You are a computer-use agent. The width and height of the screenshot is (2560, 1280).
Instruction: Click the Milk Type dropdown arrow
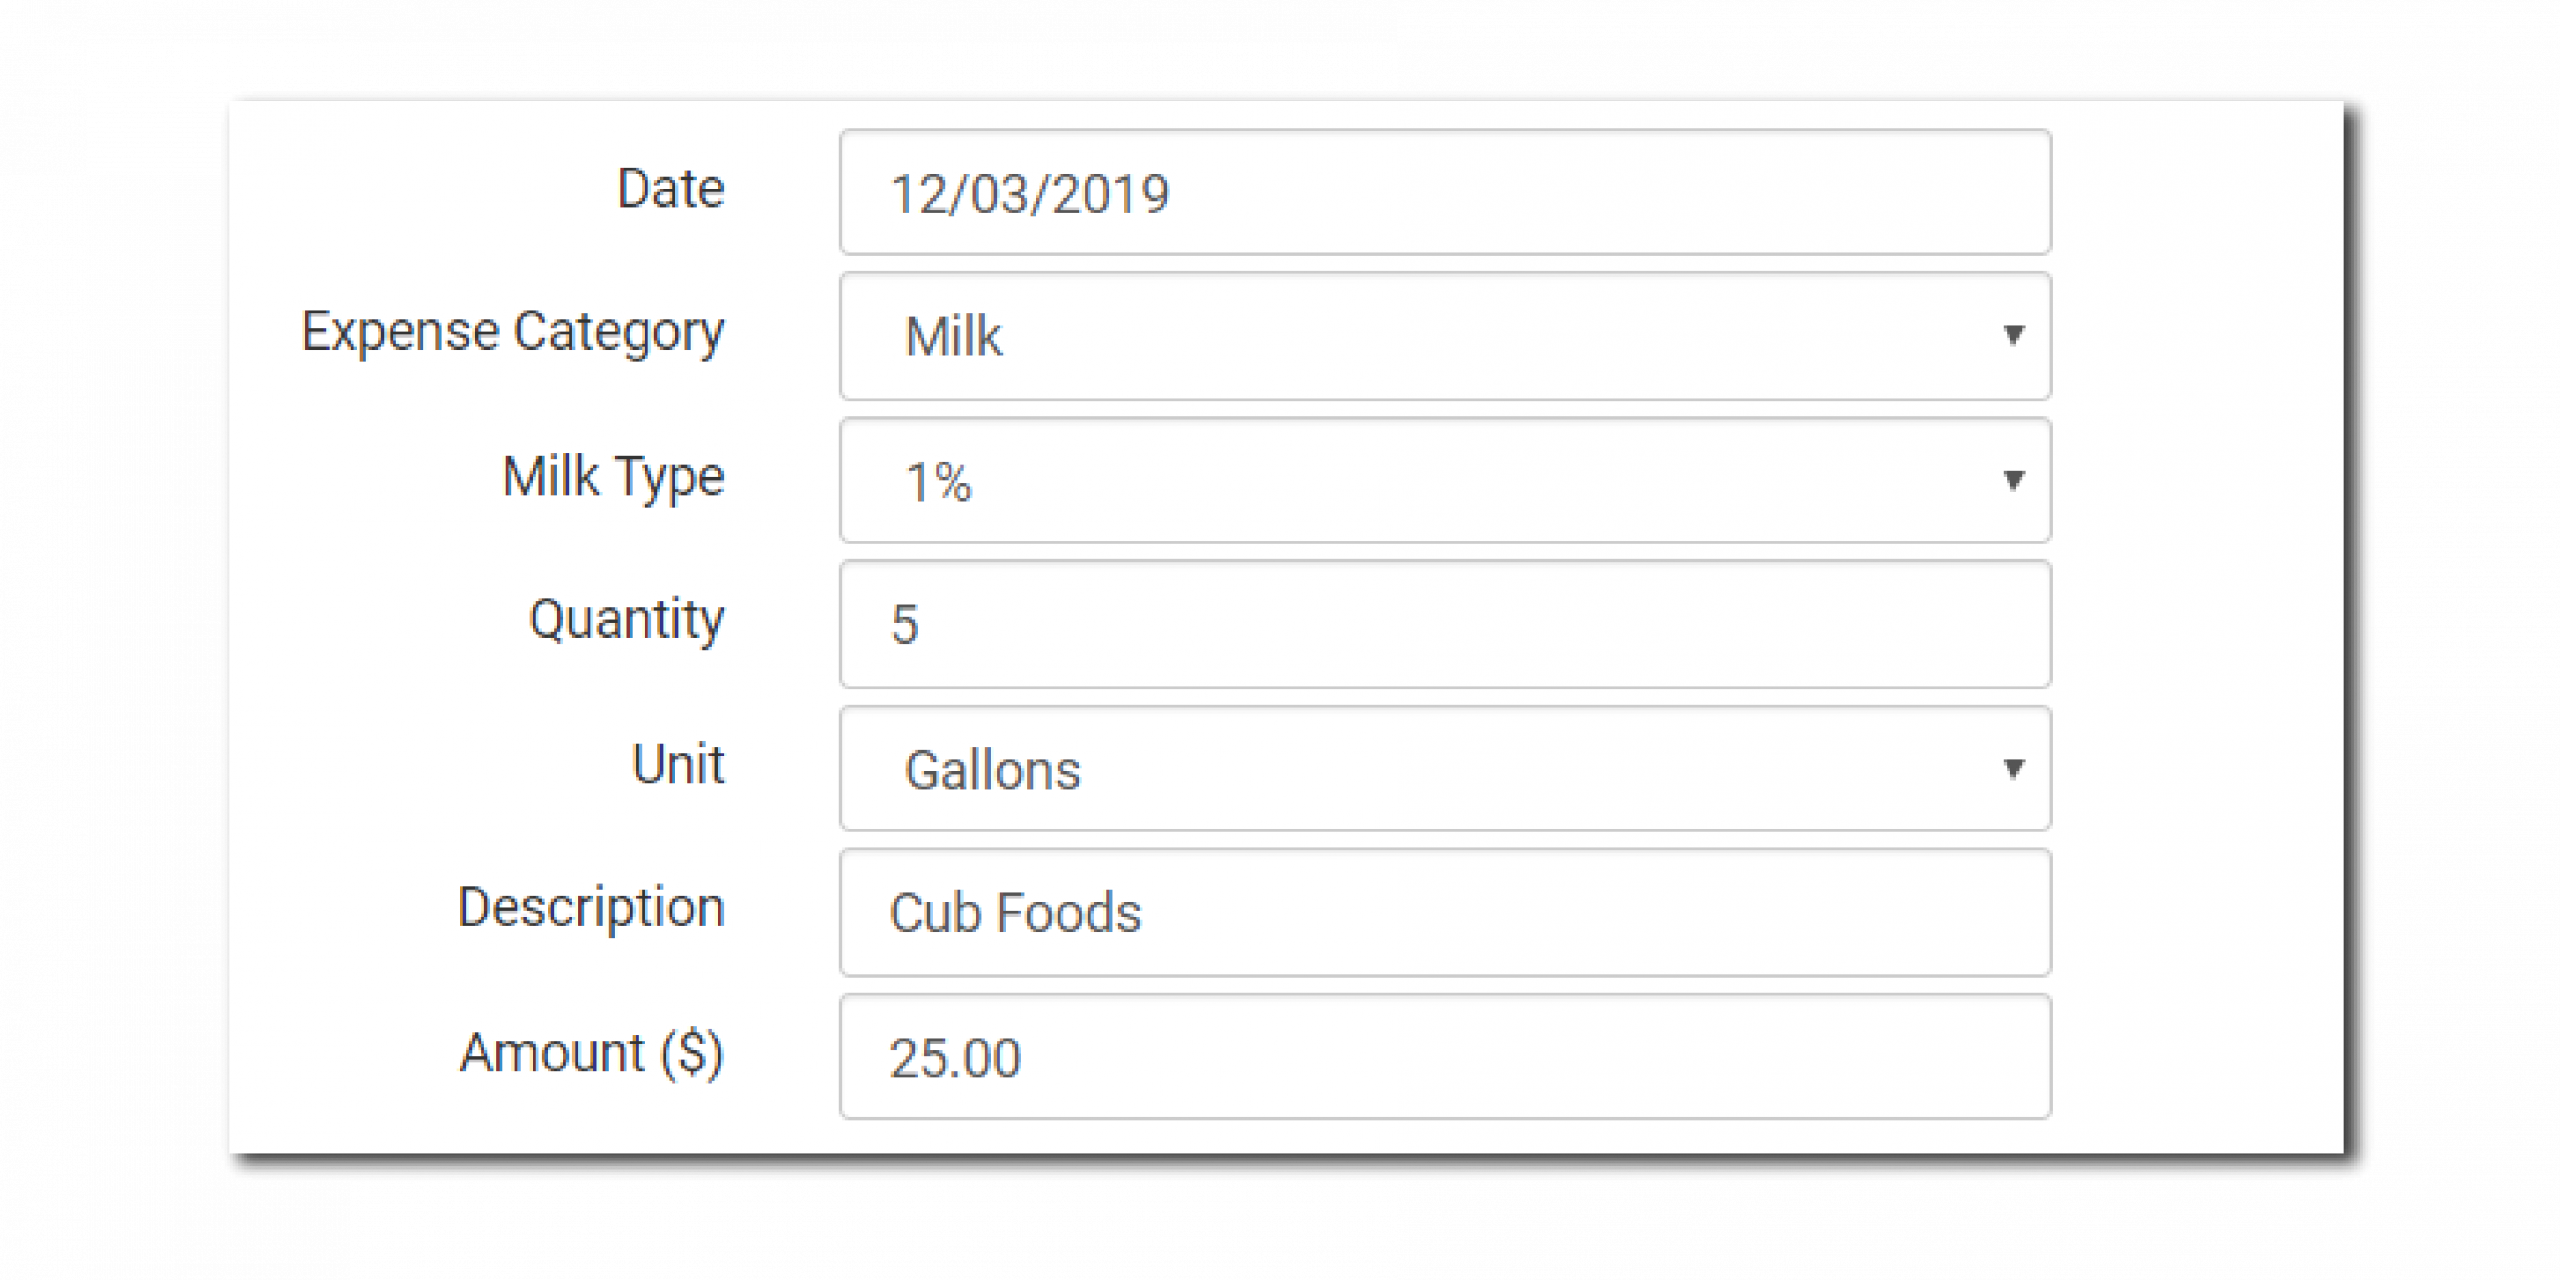coord(2014,481)
